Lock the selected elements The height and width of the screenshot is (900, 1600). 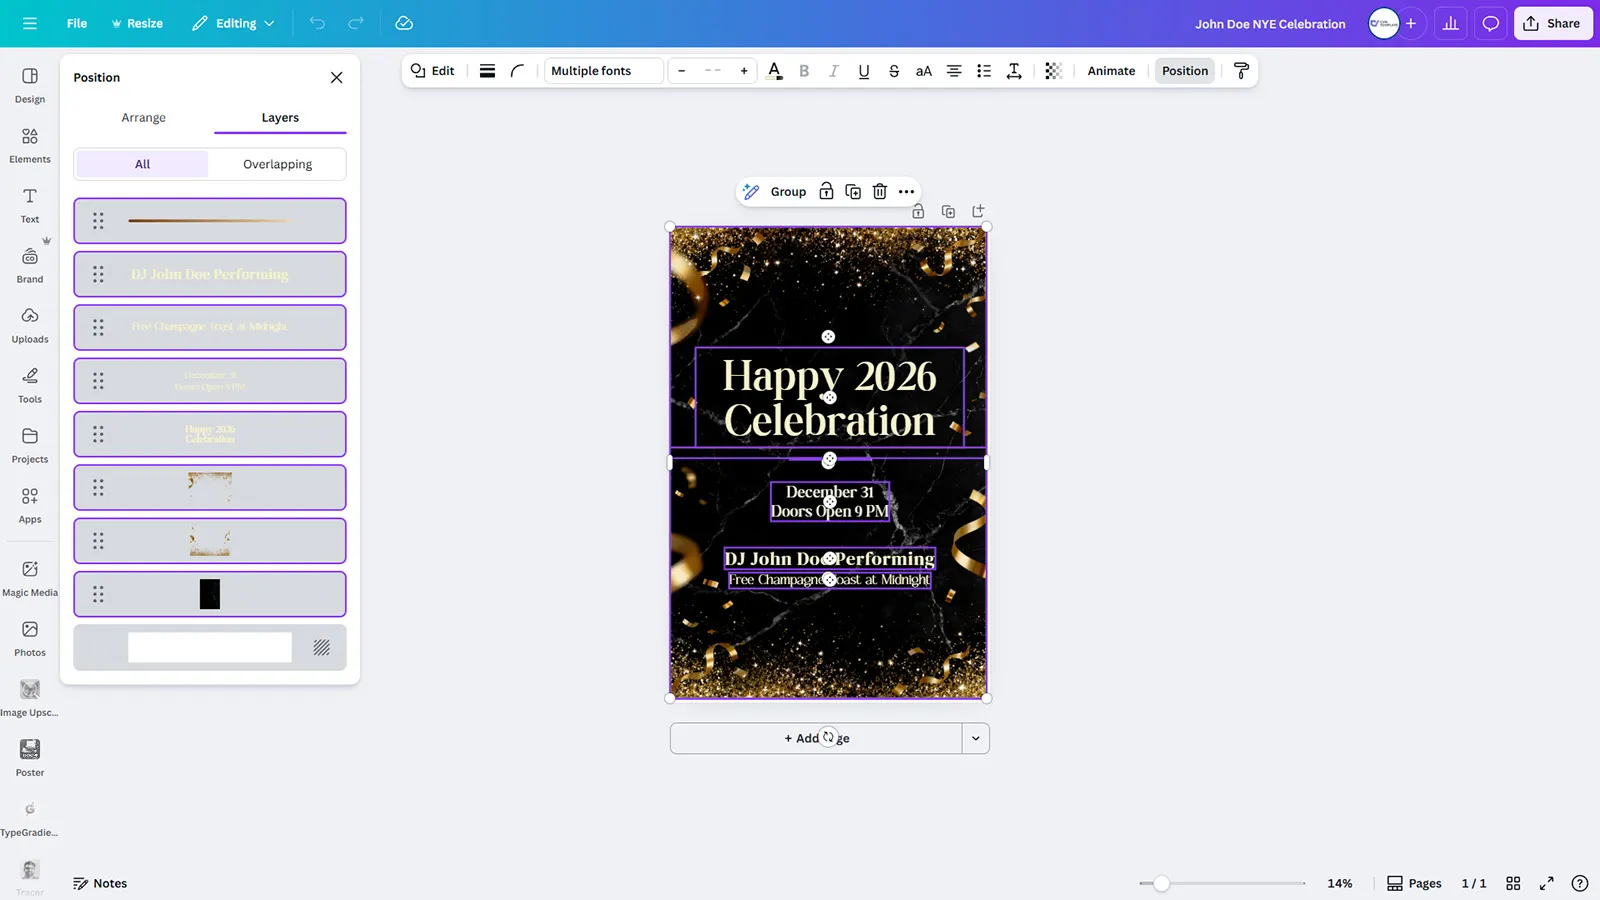tap(826, 192)
